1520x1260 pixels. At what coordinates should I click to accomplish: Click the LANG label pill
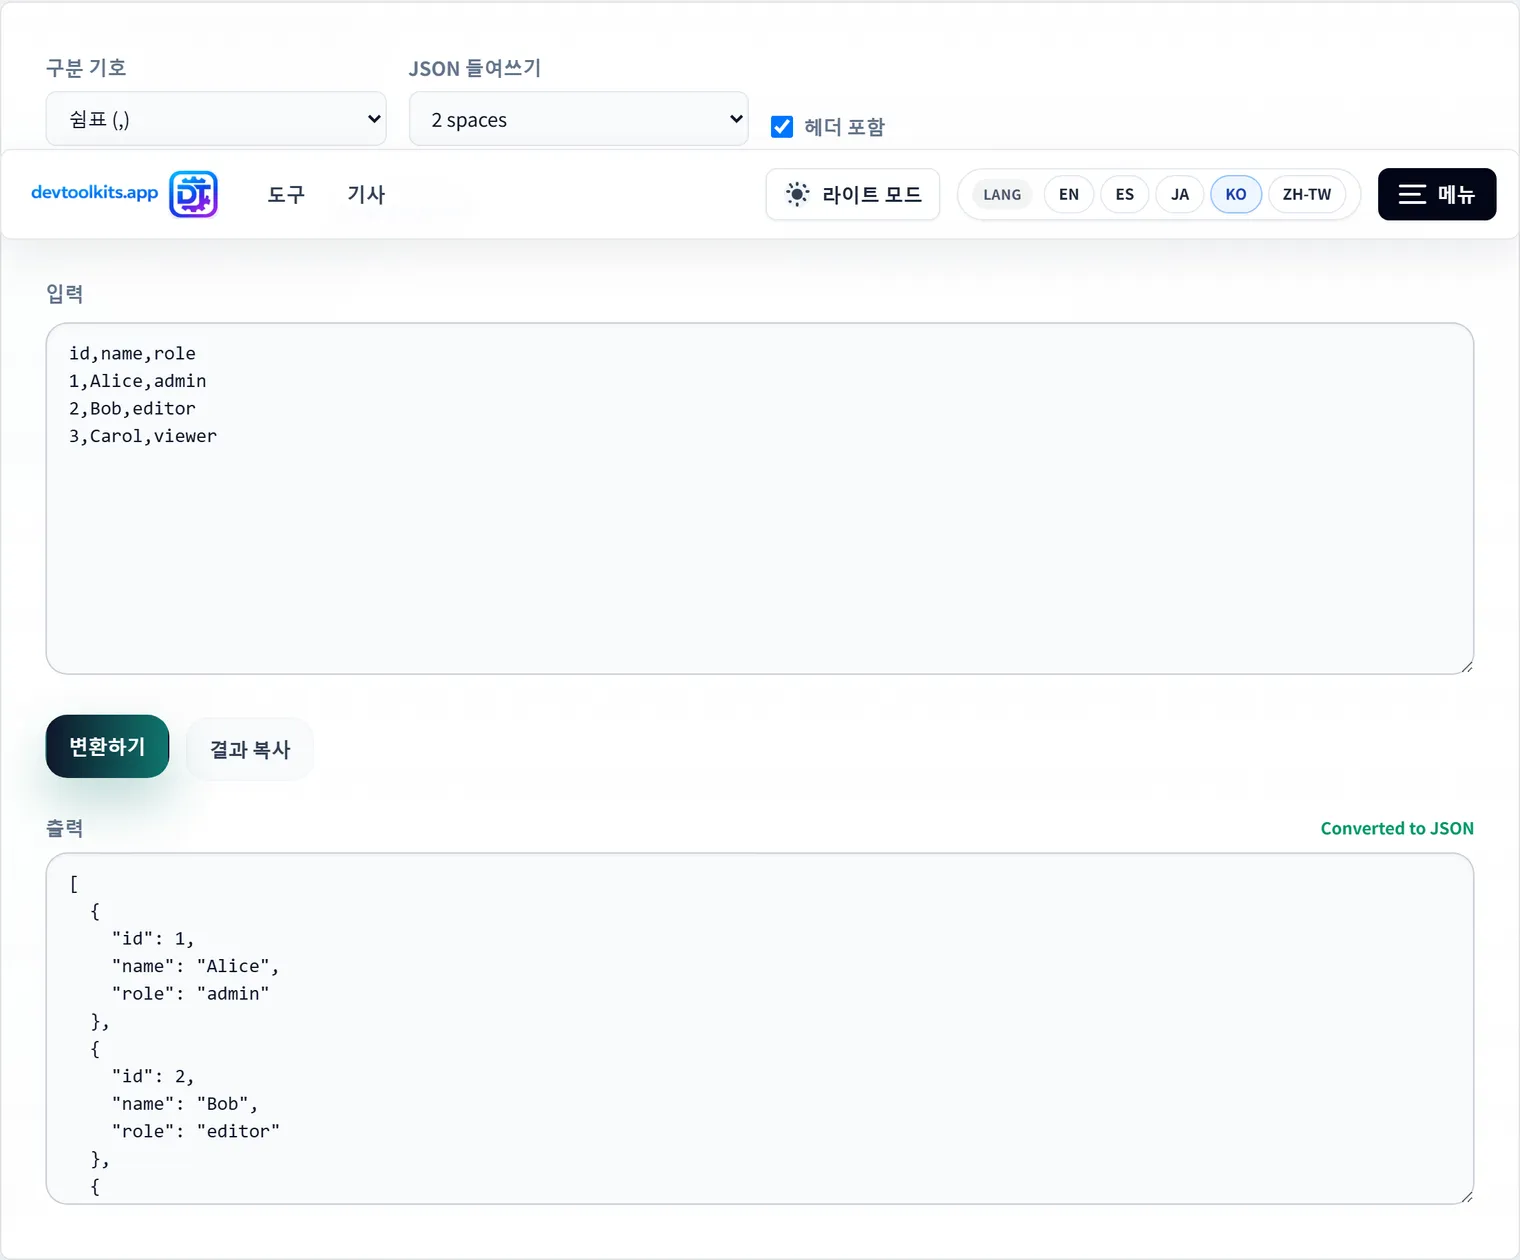coord(1002,194)
